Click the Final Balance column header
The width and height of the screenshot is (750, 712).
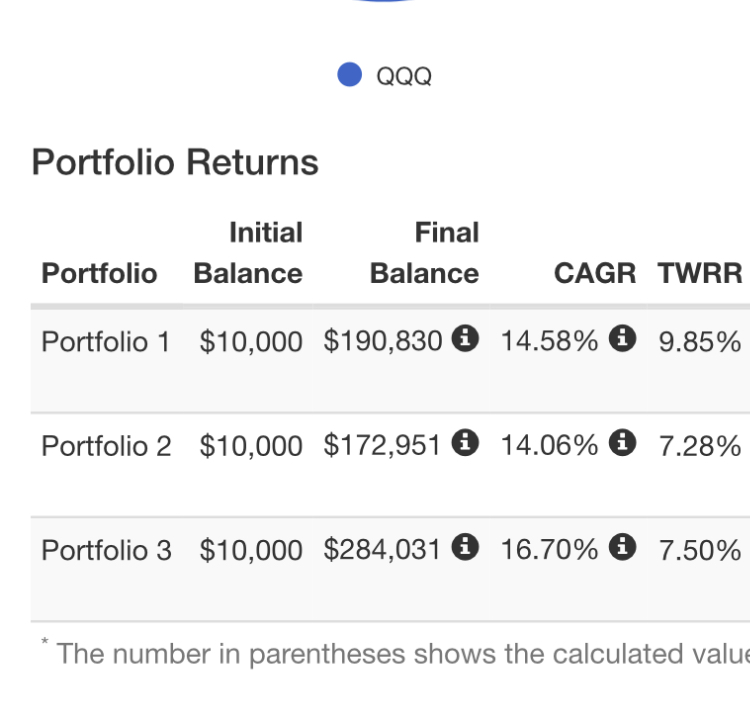(425, 253)
